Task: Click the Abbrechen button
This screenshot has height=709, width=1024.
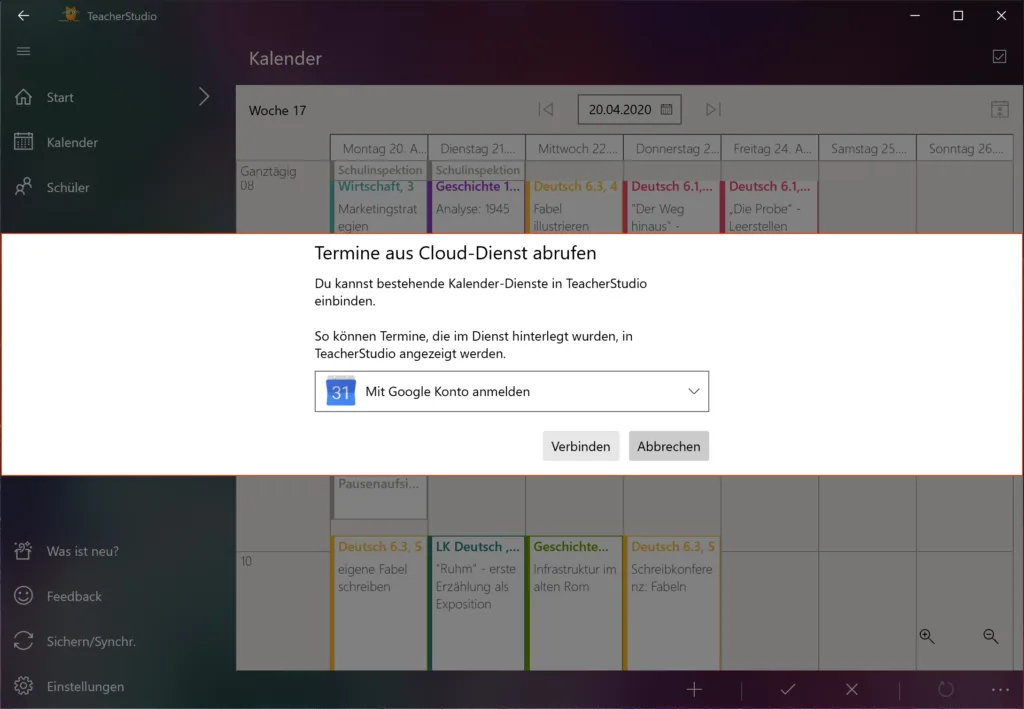Action: coord(669,446)
